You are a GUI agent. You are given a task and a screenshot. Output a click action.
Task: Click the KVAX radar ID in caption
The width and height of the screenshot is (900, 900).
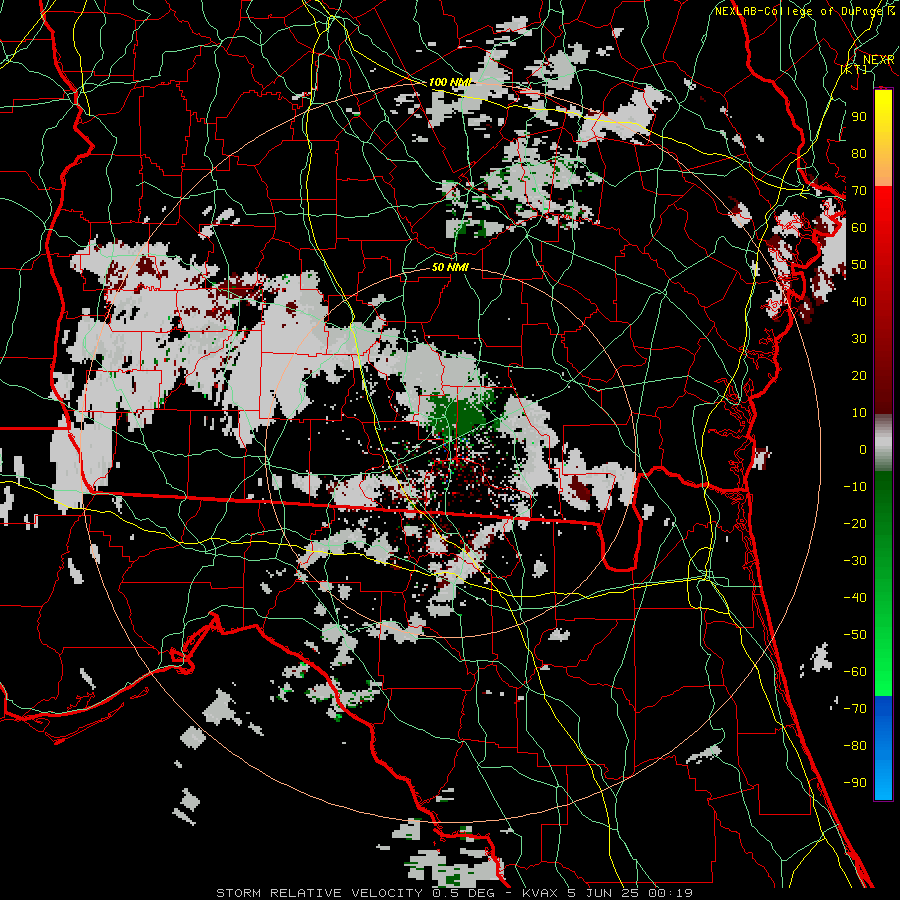click(540, 893)
